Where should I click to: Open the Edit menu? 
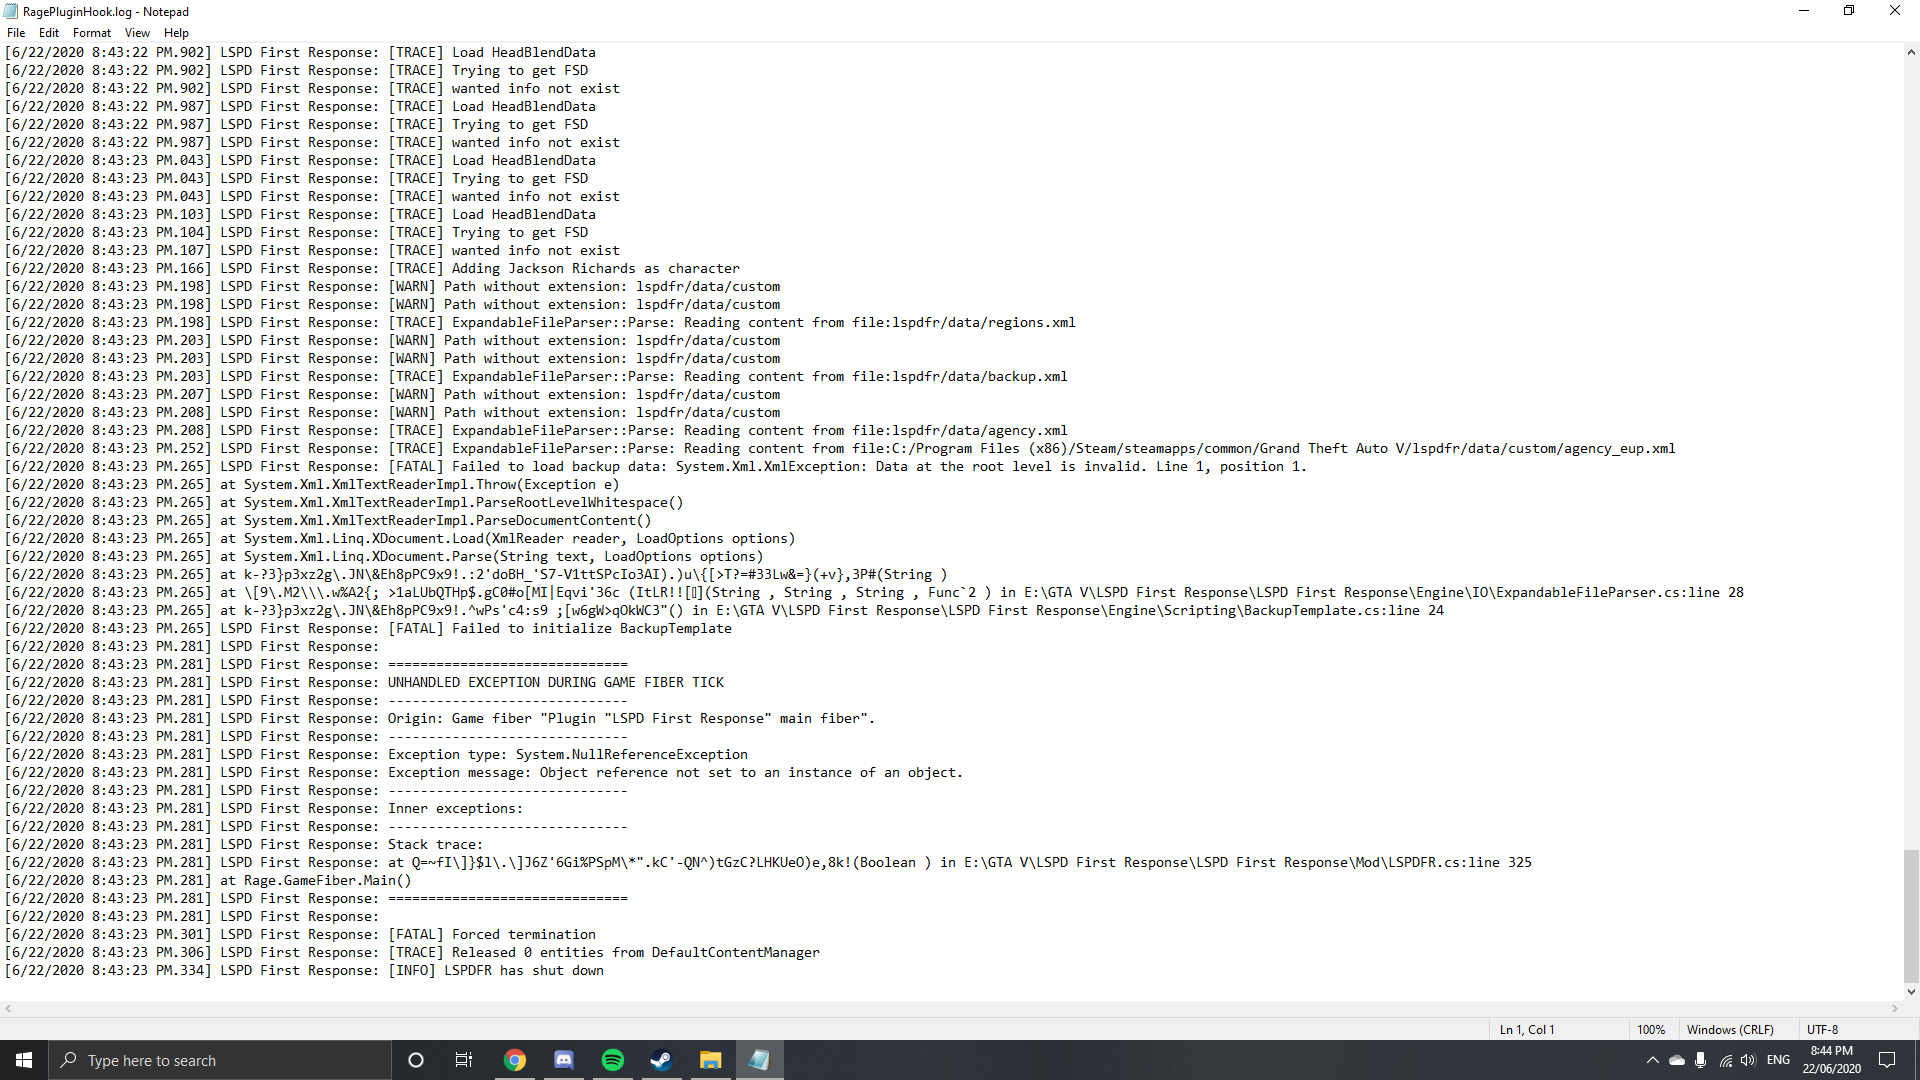click(x=49, y=33)
